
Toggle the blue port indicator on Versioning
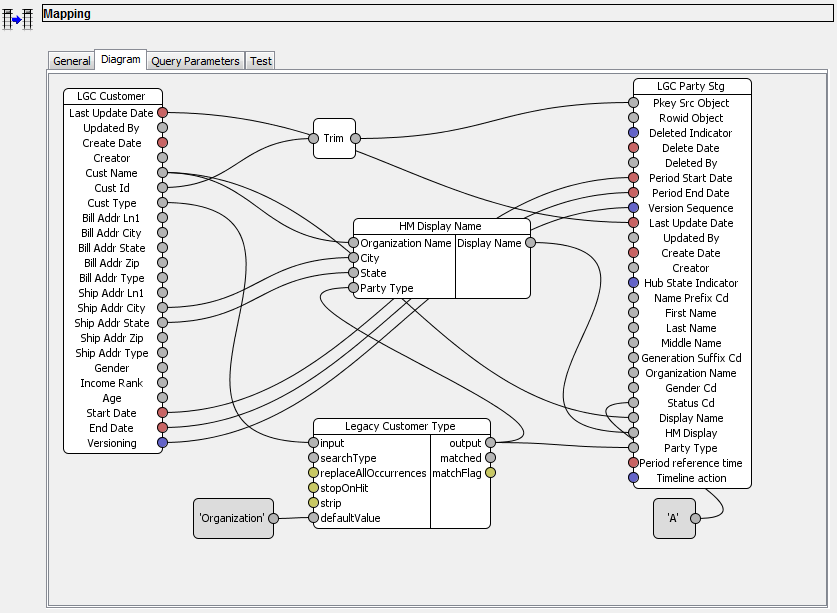pyautogui.click(x=163, y=443)
